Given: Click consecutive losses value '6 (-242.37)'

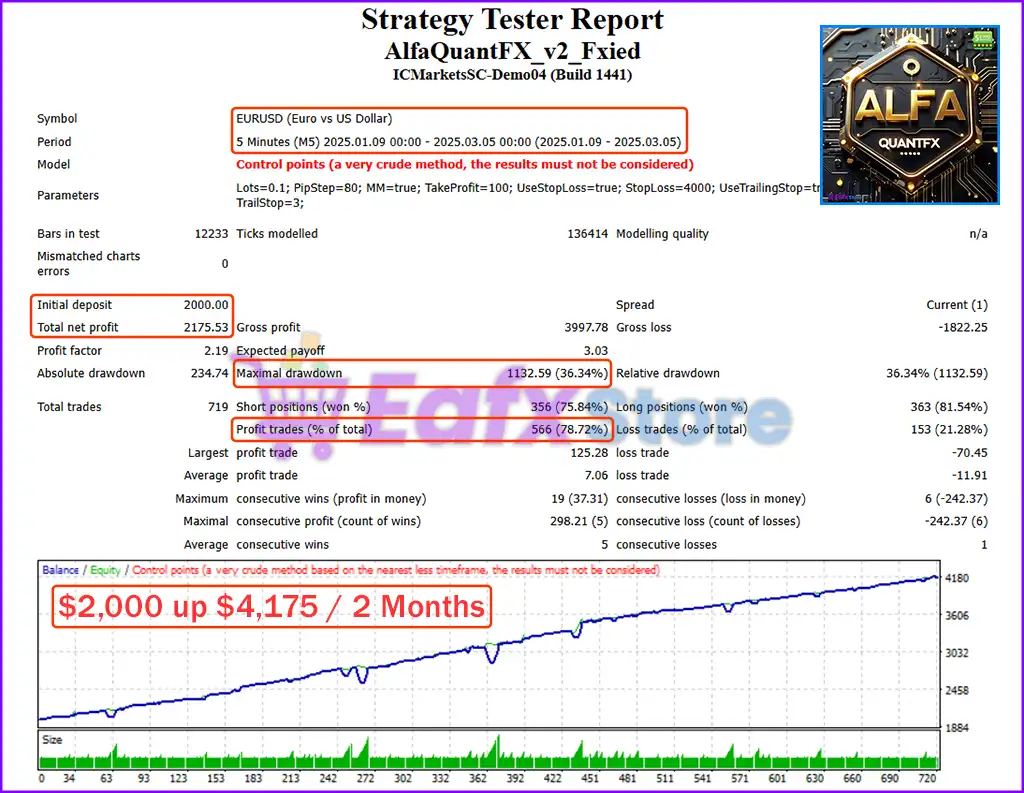Looking at the screenshot, I should click(x=956, y=499).
